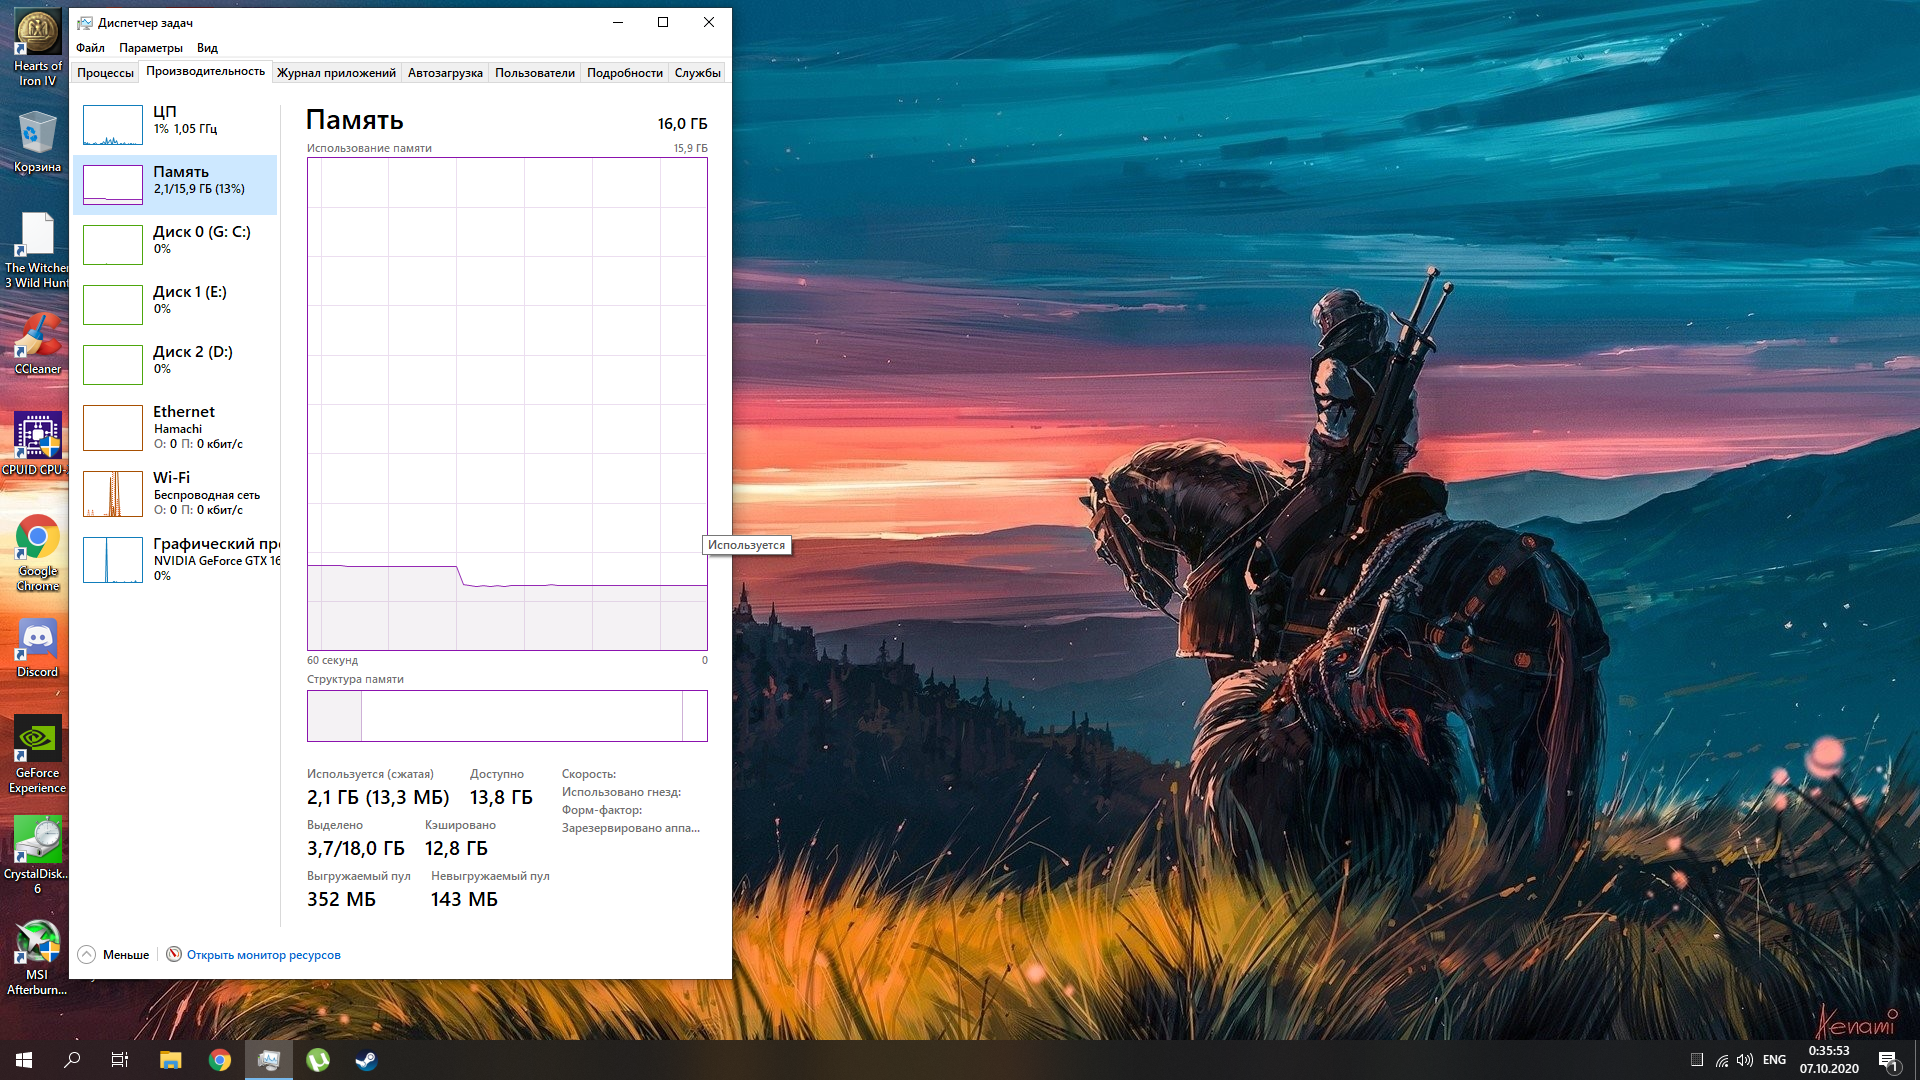Screen dimensions: 1920x1080
Task: Open File Explorer on taskbar
Action: 171,1060
